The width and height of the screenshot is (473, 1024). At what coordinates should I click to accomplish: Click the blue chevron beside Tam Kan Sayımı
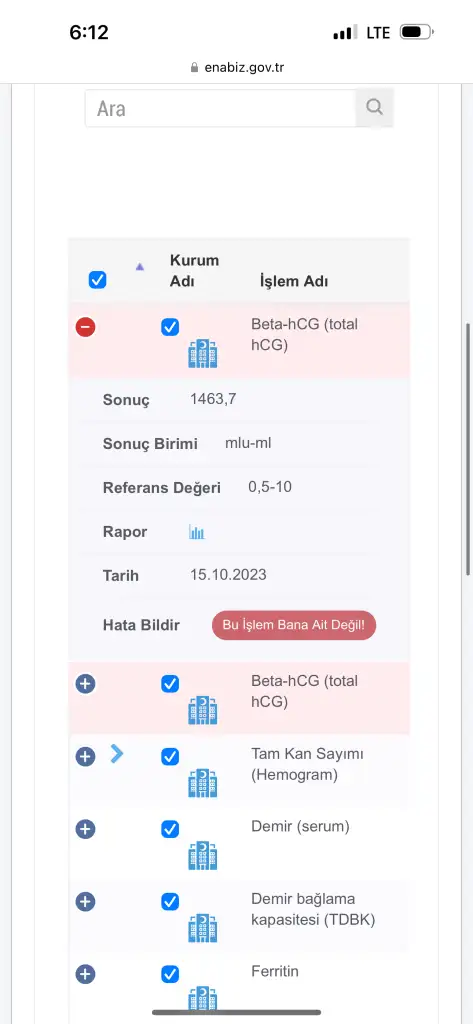117,754
